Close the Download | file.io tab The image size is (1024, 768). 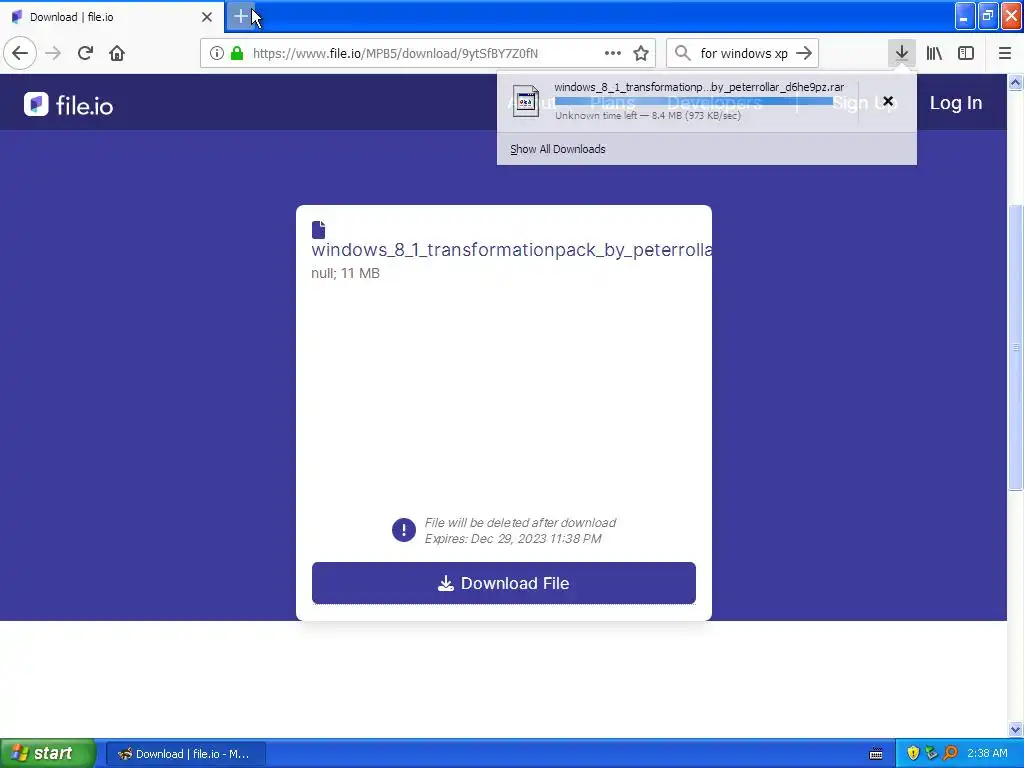click(x=206, y=17)
